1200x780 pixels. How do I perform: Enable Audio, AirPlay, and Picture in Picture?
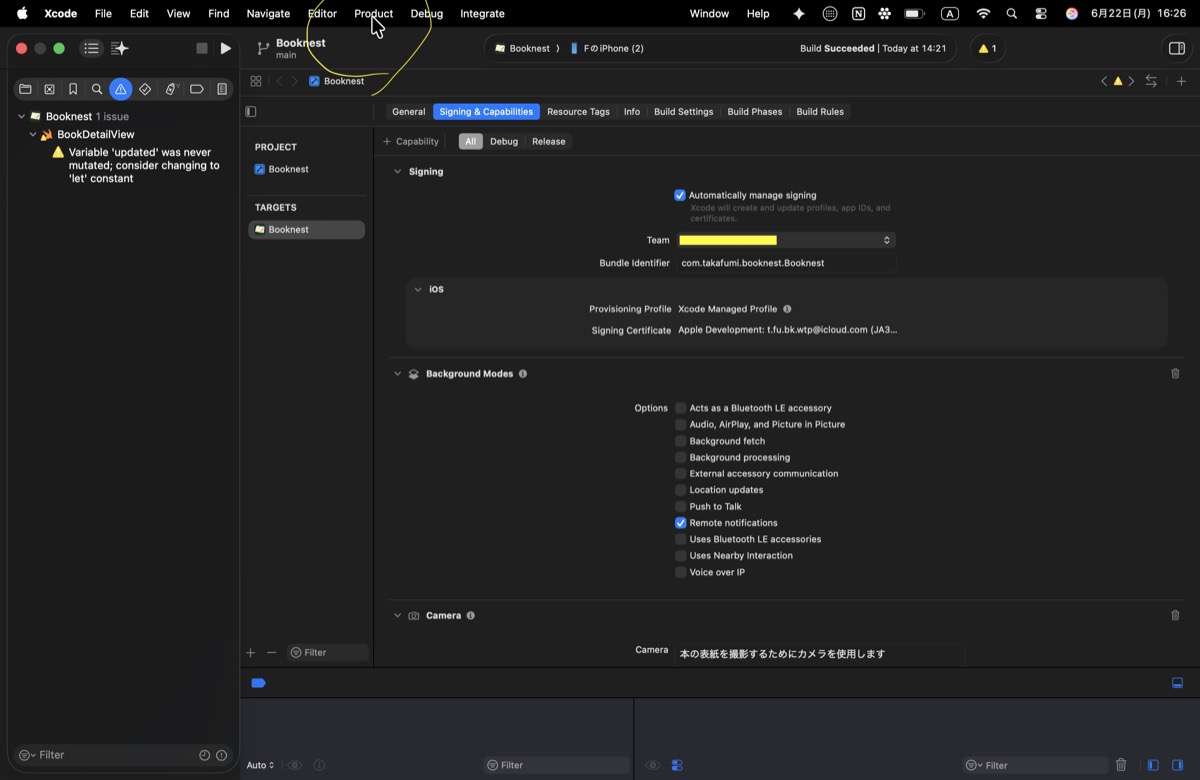tap(680, 424)
